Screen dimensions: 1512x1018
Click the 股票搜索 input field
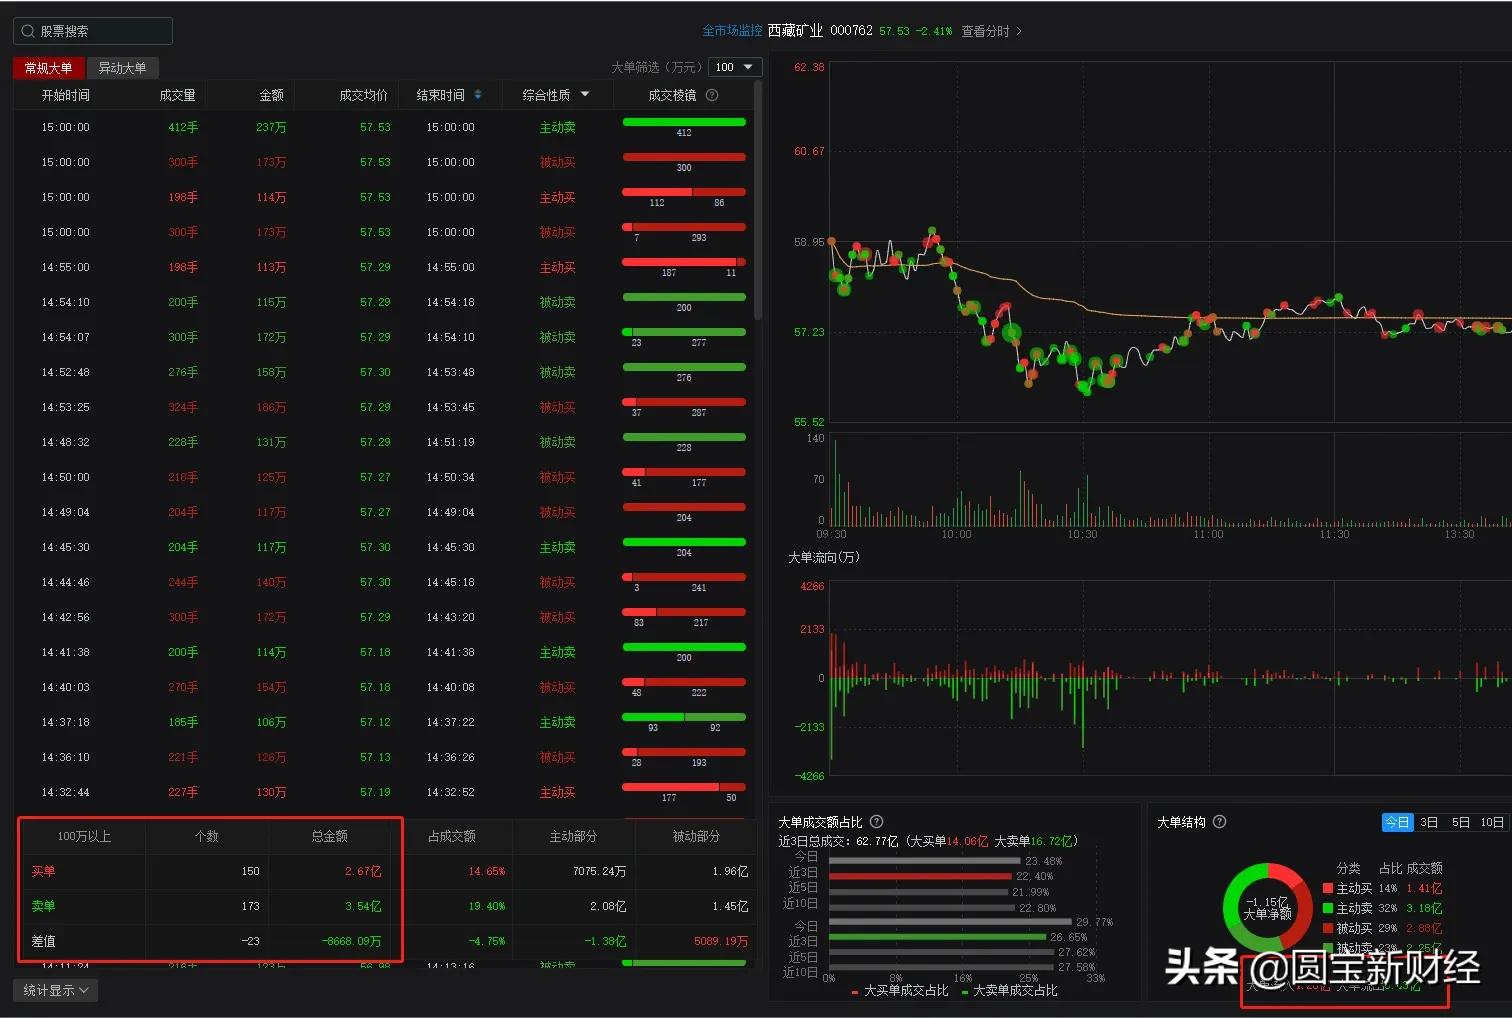coord(95,30)
